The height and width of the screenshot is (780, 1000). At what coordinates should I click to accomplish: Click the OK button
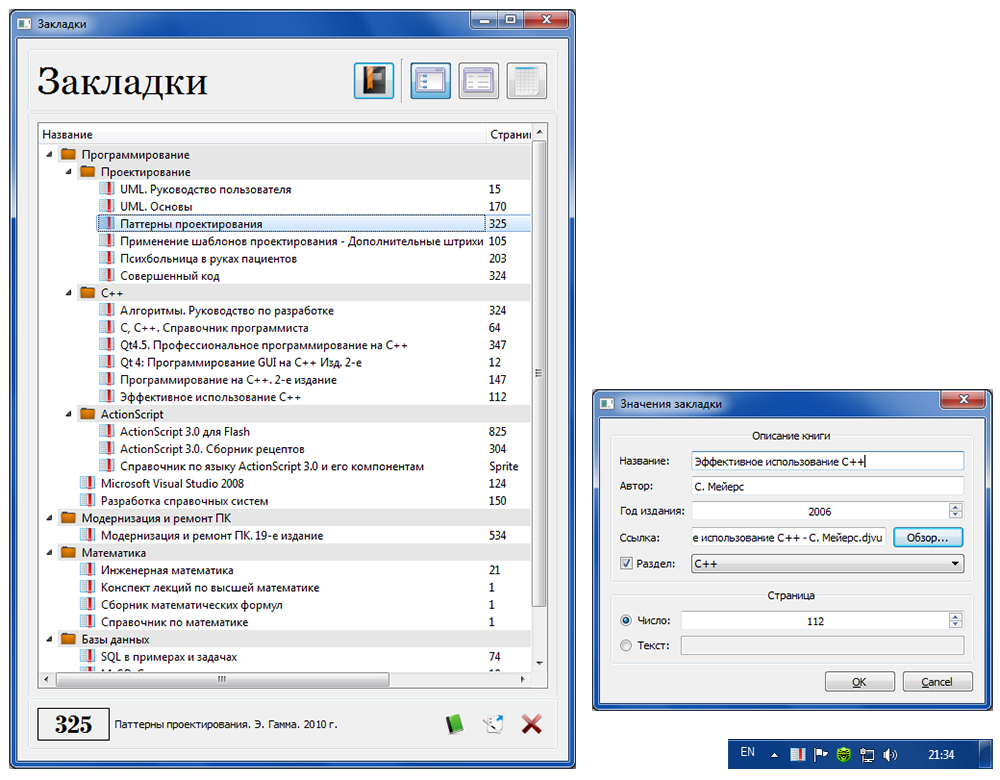(x=859, y=682)
